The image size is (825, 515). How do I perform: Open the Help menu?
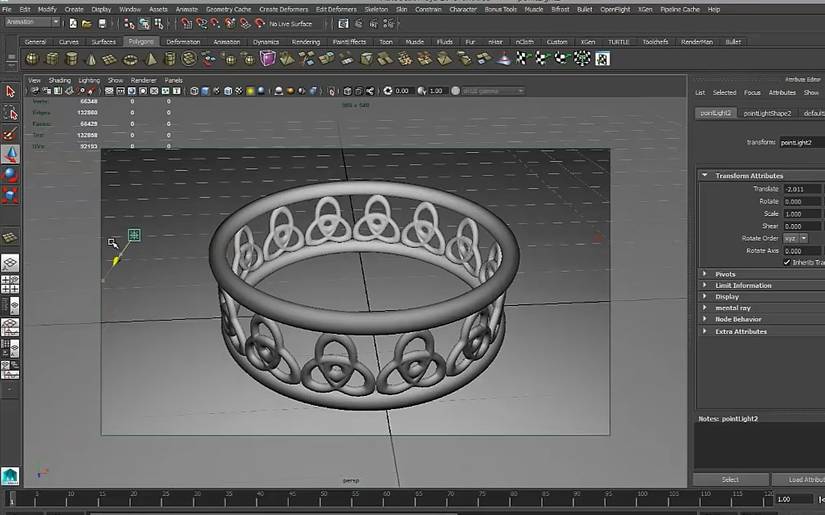tap(713, 9)
